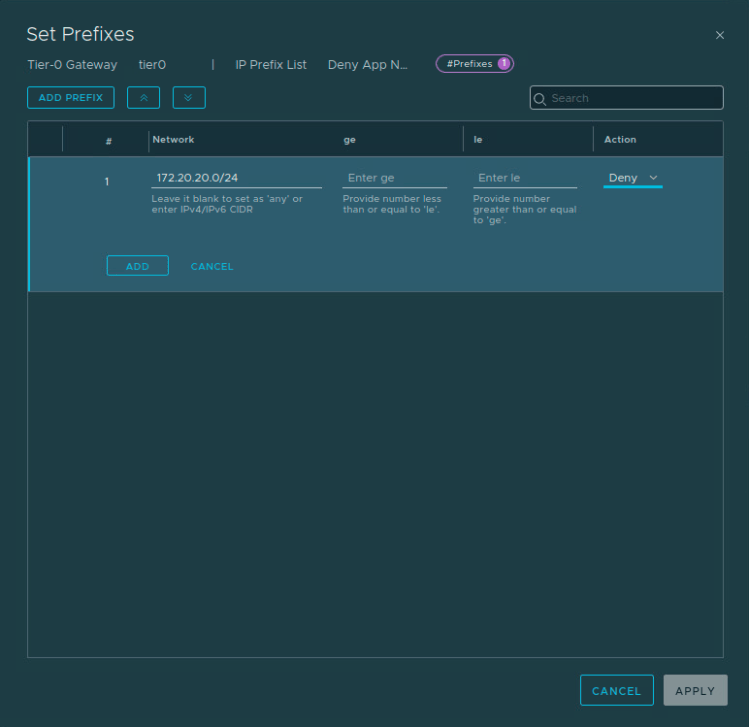Click the # column header

[108, 141]
